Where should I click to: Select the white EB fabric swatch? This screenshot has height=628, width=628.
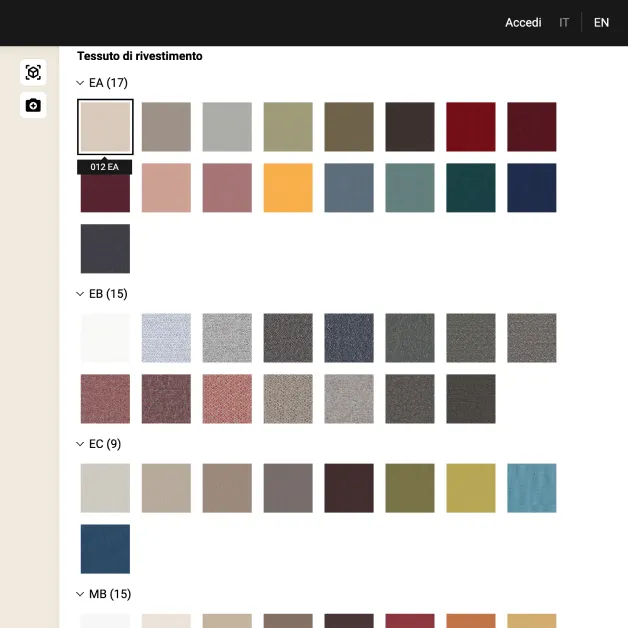pyautogui.click(x=105, y=338)
